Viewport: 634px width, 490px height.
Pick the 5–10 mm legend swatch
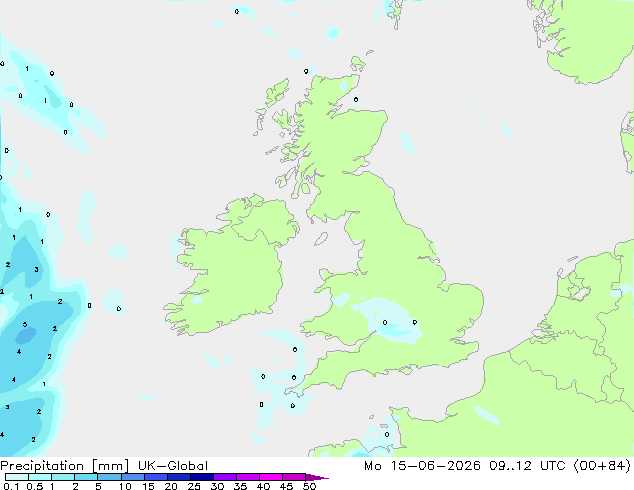tap(109, 477)
